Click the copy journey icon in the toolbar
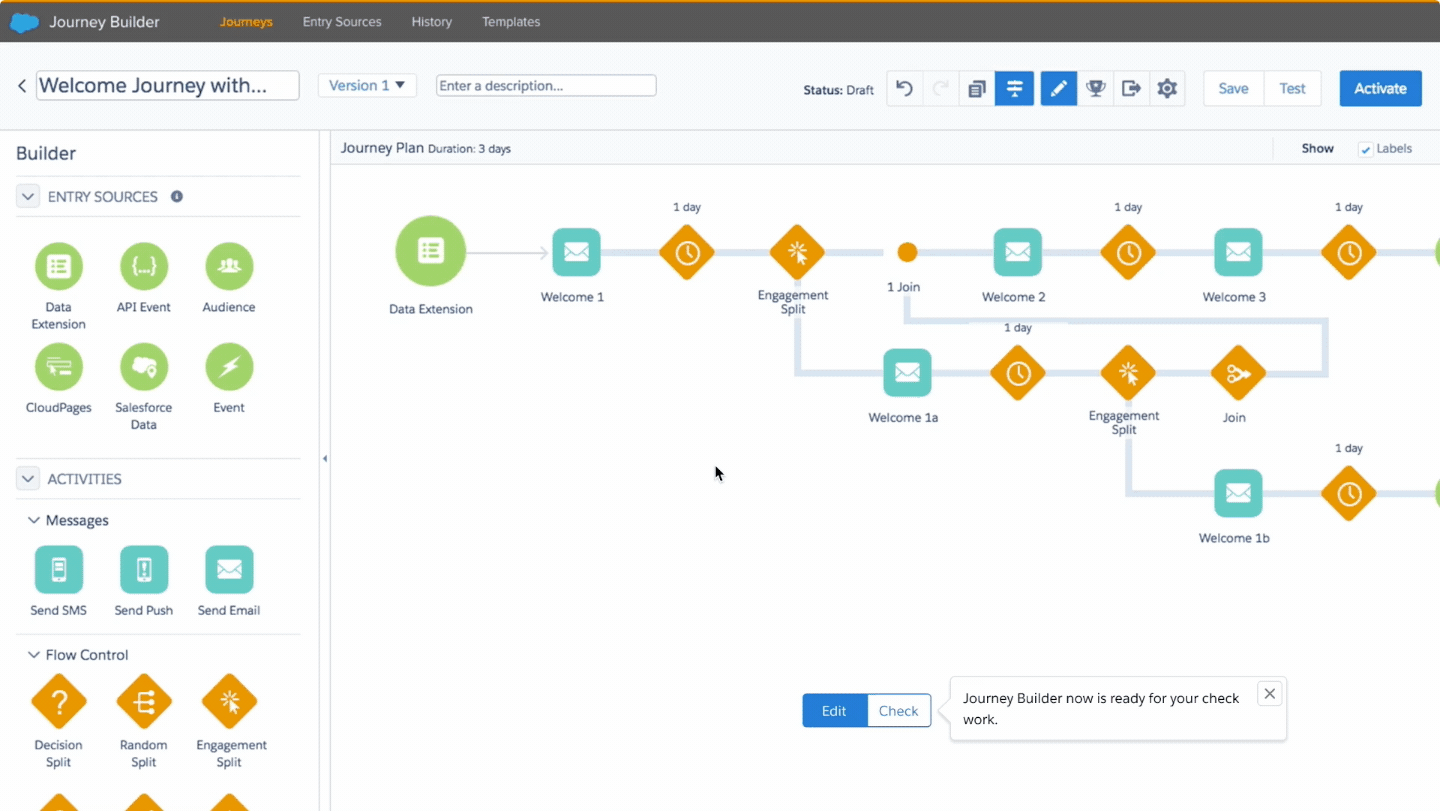Image resolution: width=1440 pixels, height=811 pixels. click(x=977, y=88)
